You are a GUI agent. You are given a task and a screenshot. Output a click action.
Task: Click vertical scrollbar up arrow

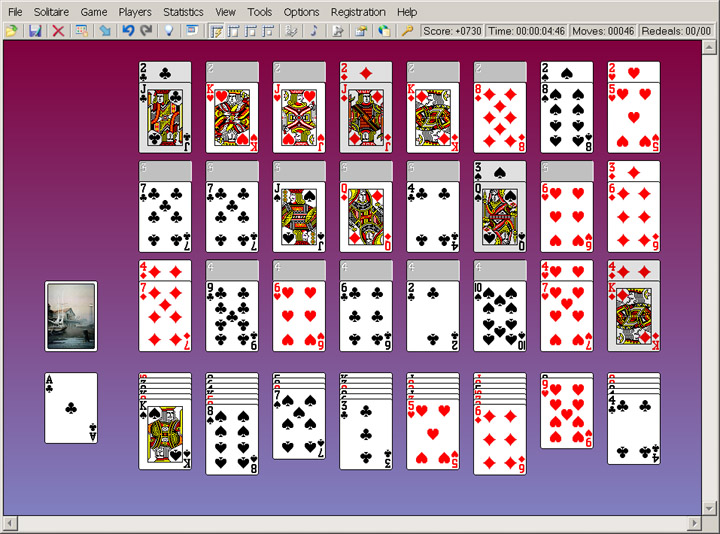(x=709, y=47)
